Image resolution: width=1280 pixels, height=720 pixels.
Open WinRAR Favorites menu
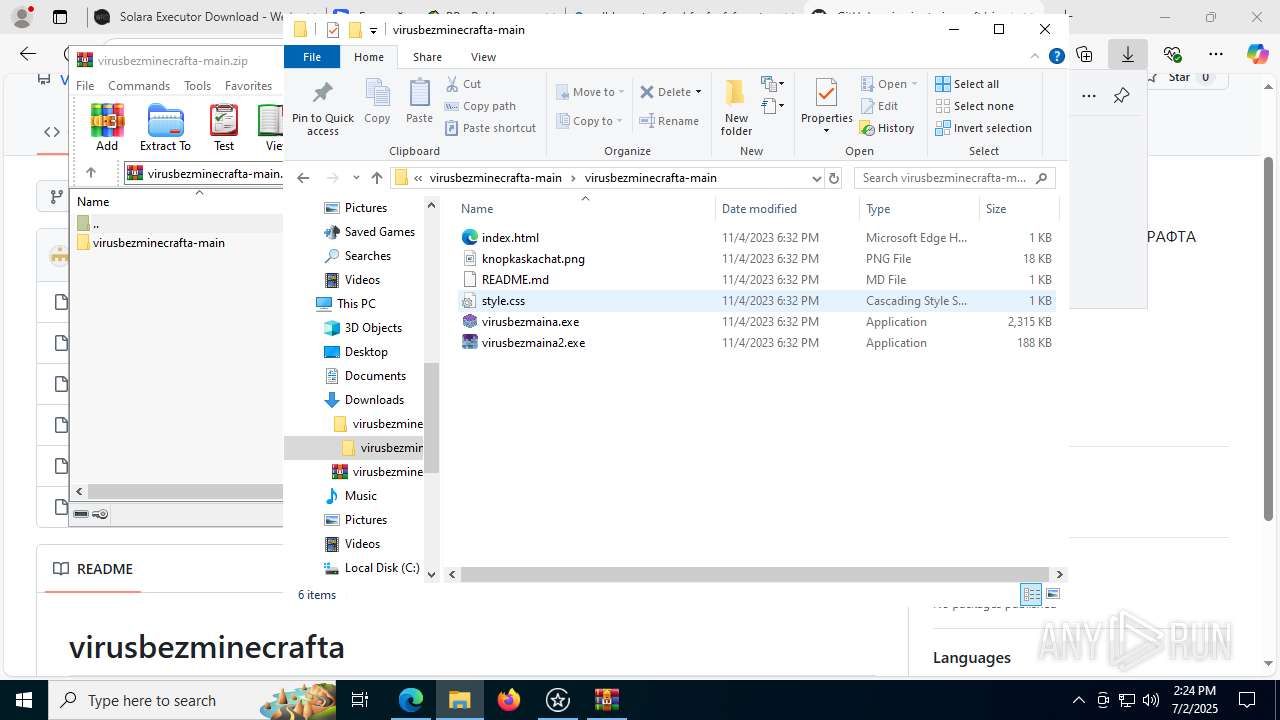248,86
